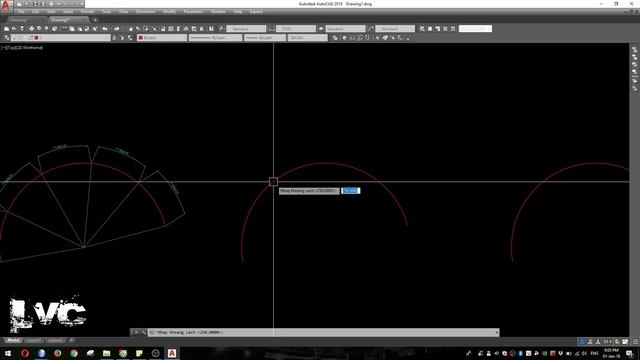
Task: Click the New drawing icon in standard toolbar
Action: click(x=7, y=29)
